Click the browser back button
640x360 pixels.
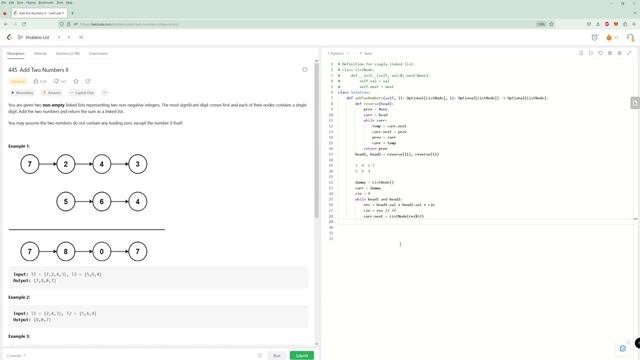tap(6, 24)
